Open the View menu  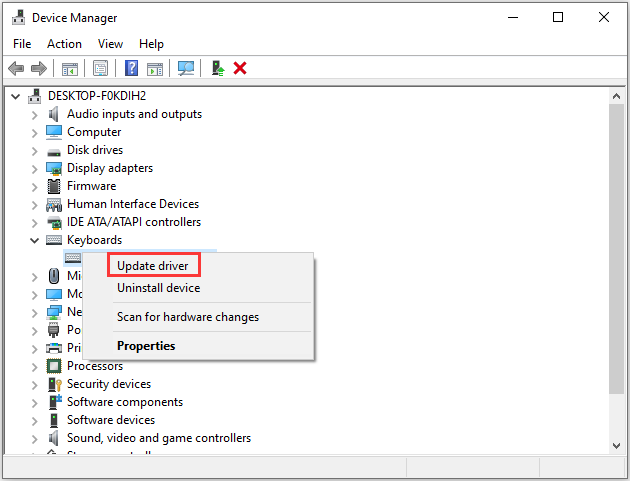(110, 44)
